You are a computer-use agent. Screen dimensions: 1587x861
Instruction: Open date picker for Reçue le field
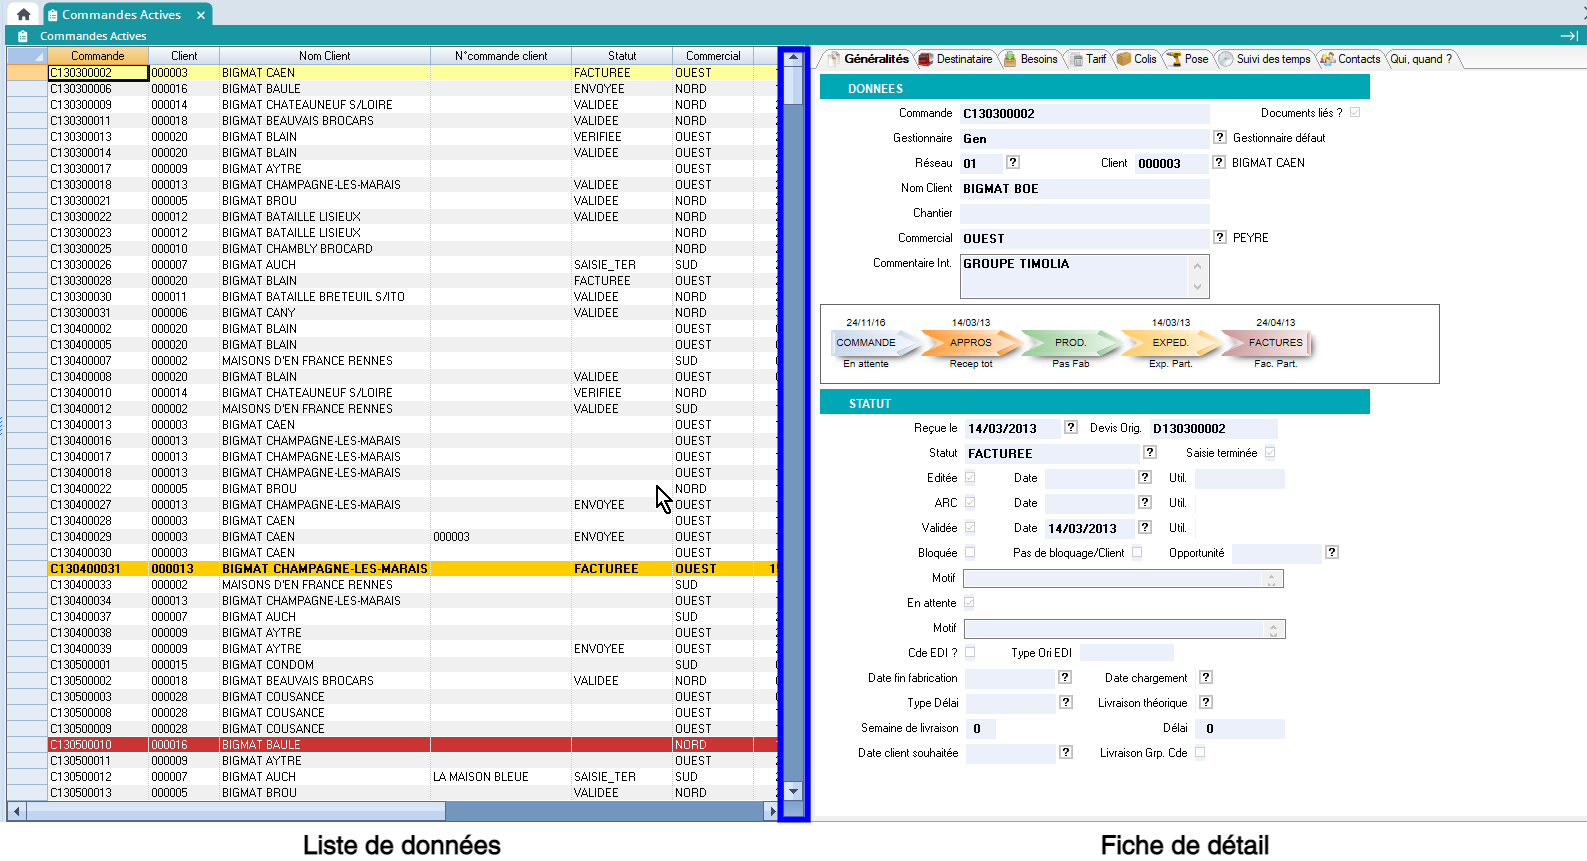point(1071,428)
